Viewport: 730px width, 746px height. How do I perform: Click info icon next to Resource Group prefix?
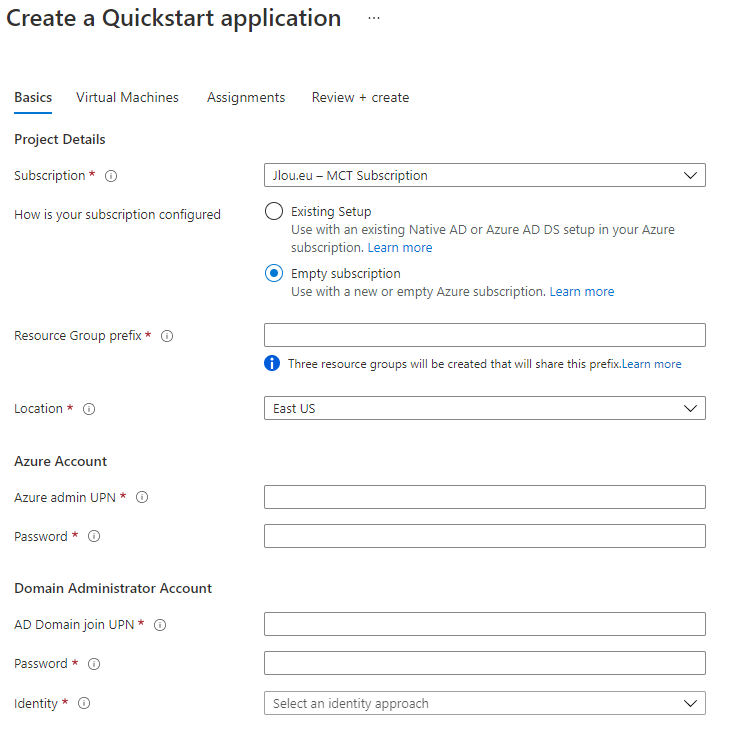pyautogui.click(x=167, y=336)
